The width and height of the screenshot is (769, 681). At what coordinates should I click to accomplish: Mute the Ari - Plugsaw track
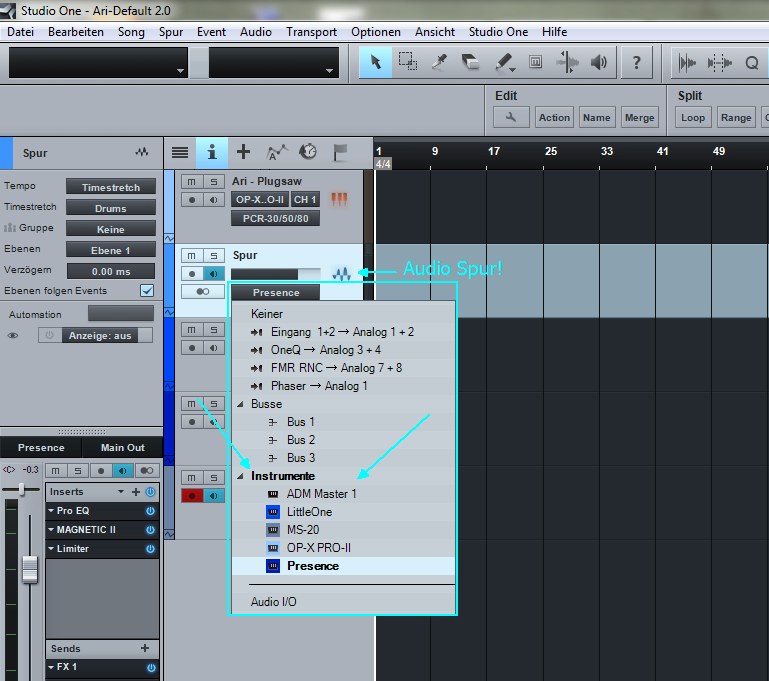point(191,181)
